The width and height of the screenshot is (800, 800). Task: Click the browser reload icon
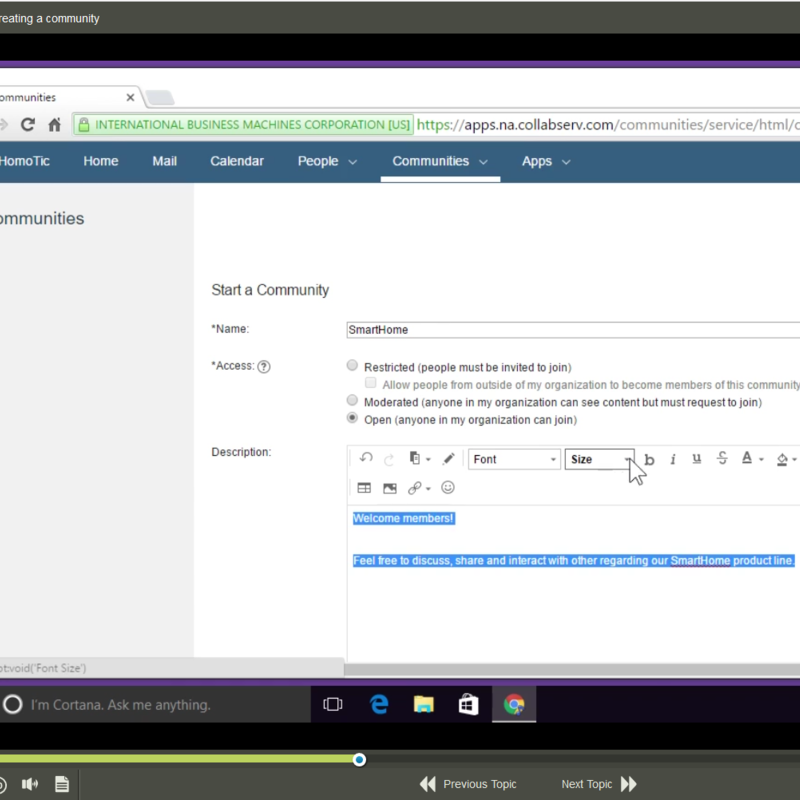click(28, 124)
